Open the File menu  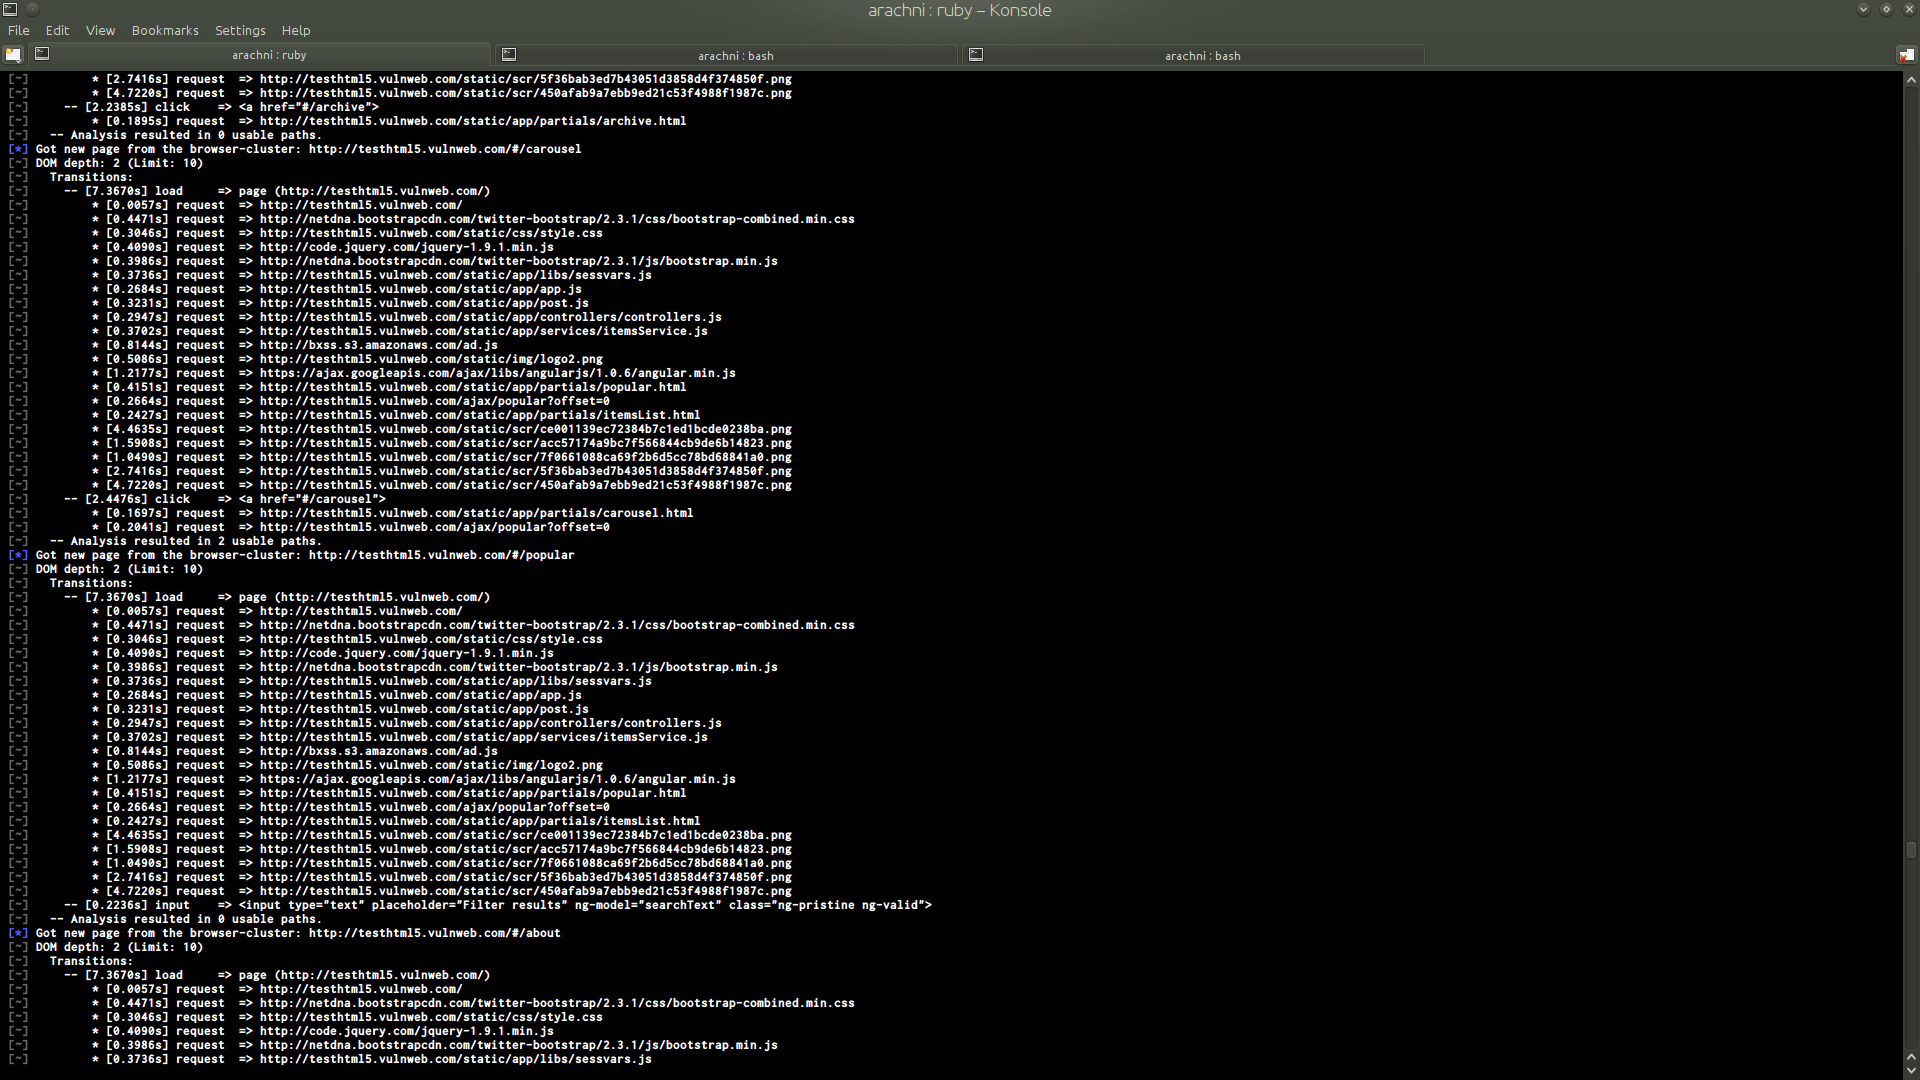coord(18,30)
